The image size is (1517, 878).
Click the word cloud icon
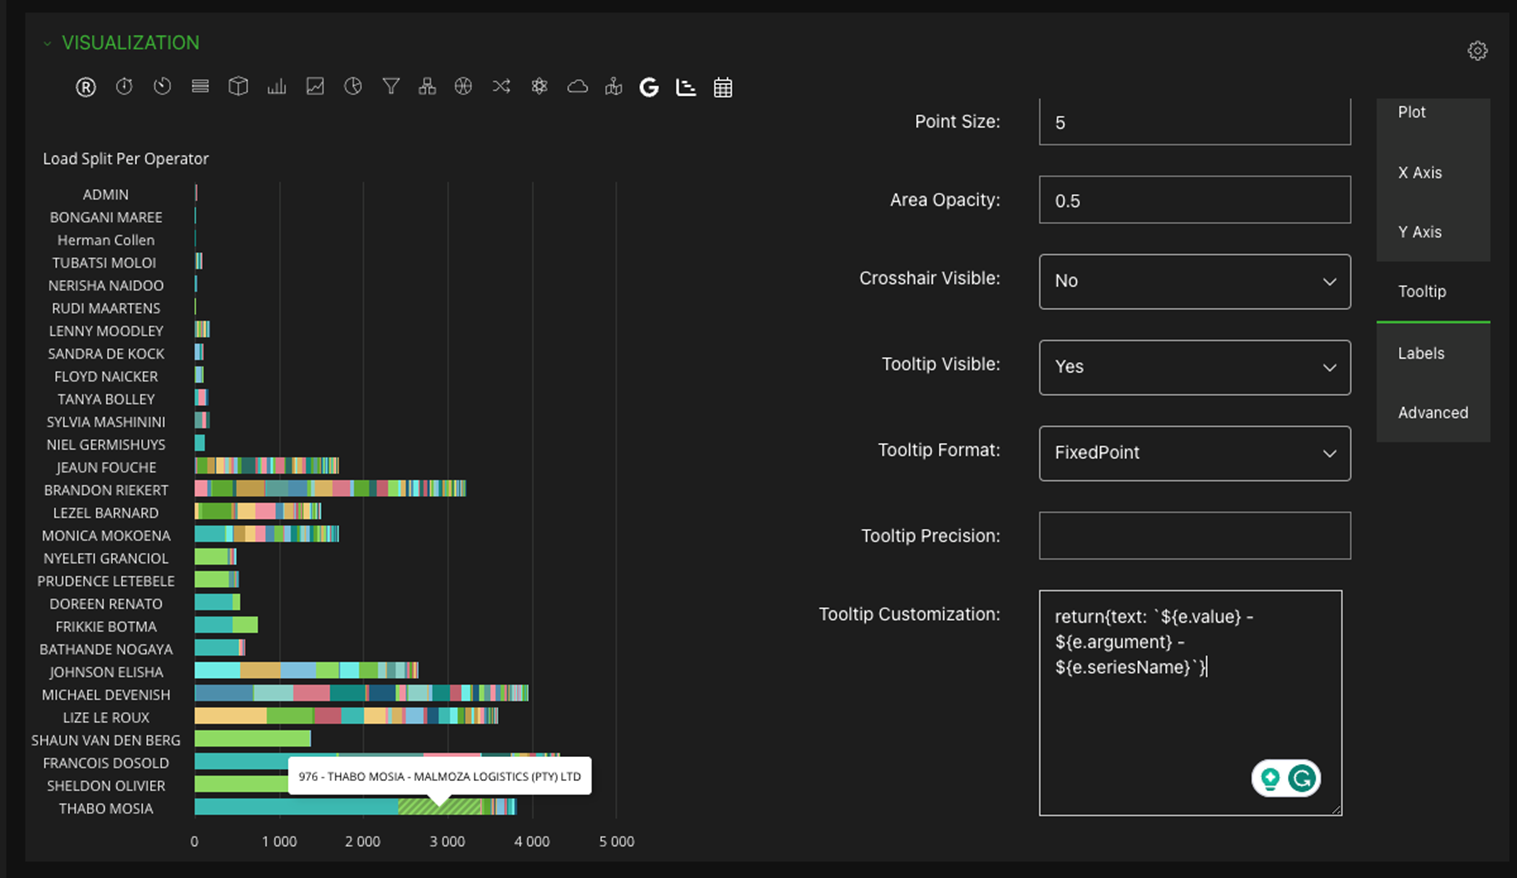[577, 87]
